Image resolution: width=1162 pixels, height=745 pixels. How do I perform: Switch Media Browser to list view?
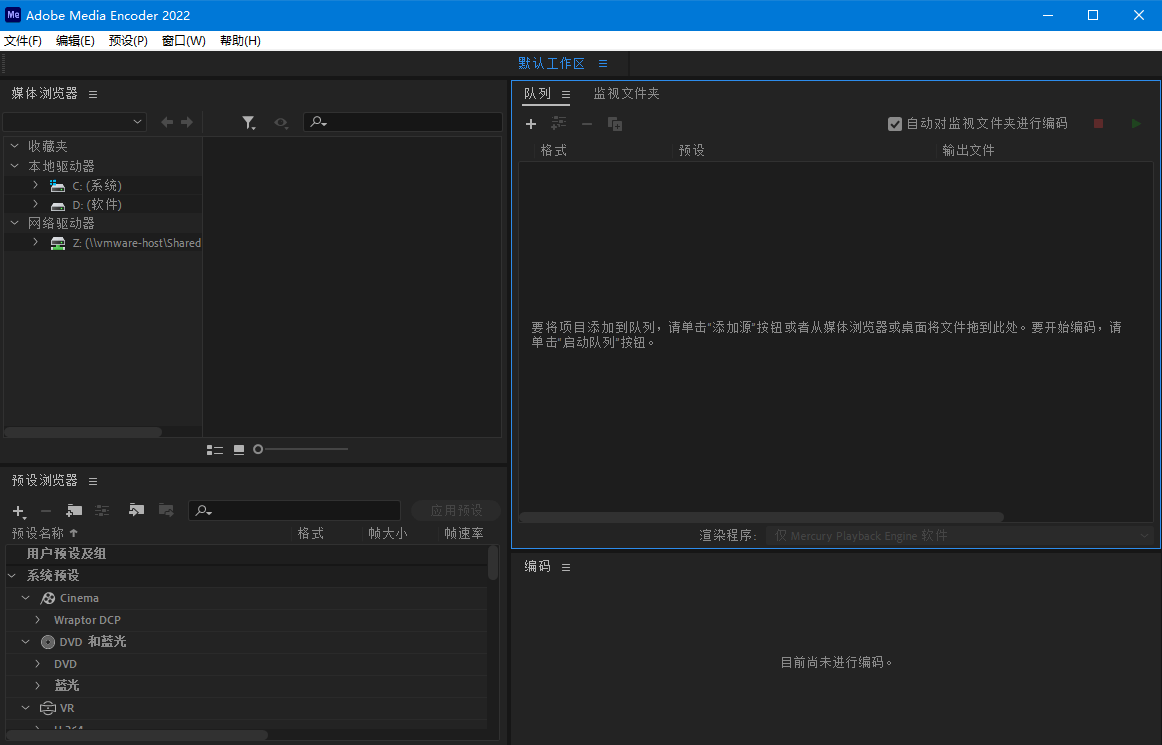(215, 449)
